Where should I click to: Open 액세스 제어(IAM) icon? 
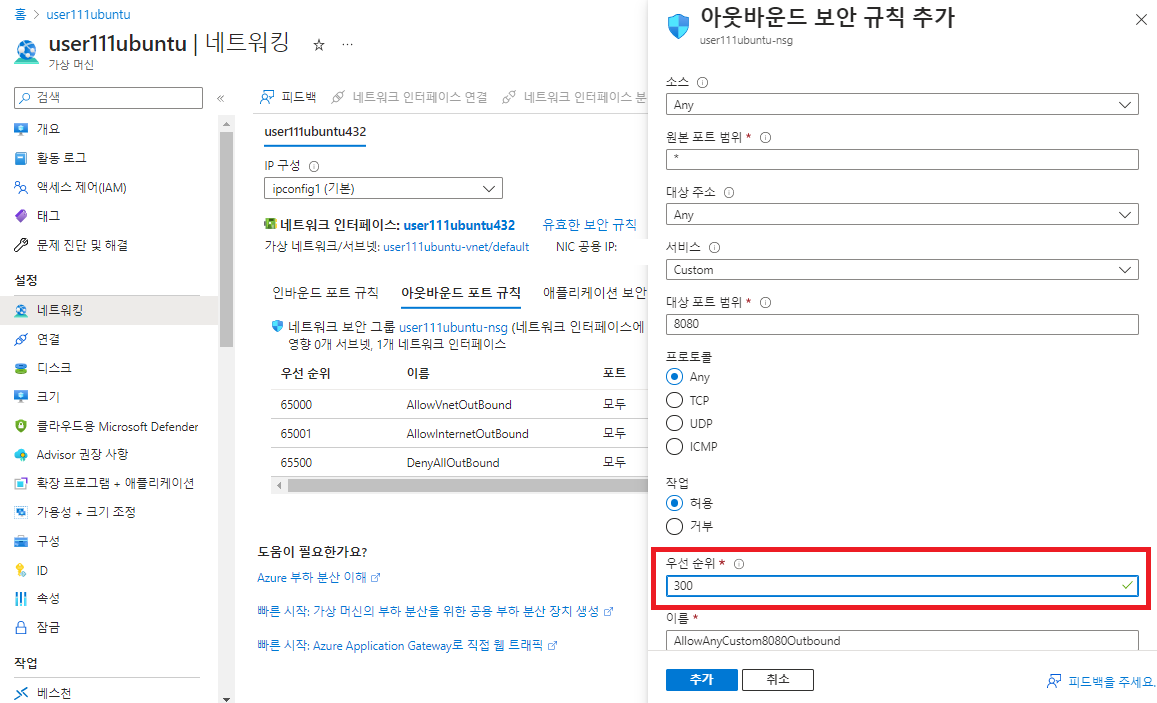[x=21, y=187]
